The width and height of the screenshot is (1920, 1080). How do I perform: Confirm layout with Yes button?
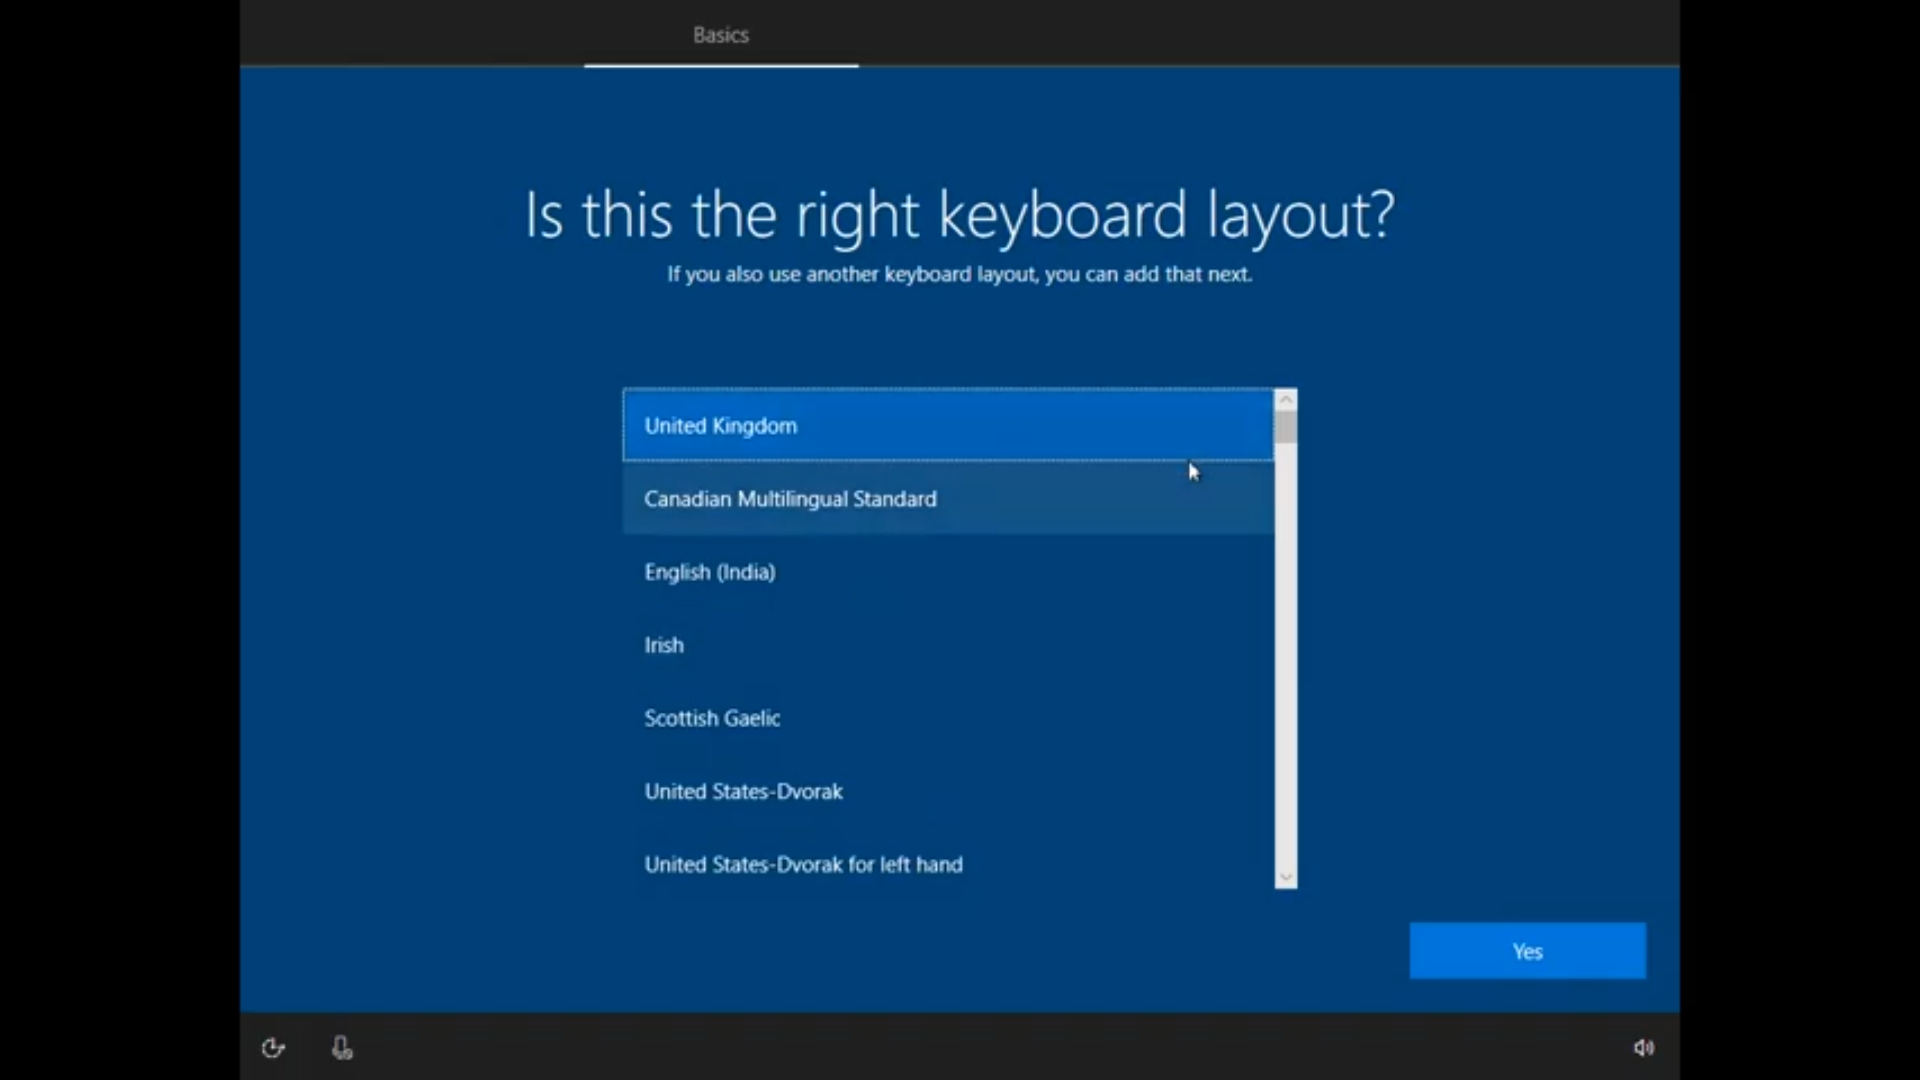(1527, 951)
